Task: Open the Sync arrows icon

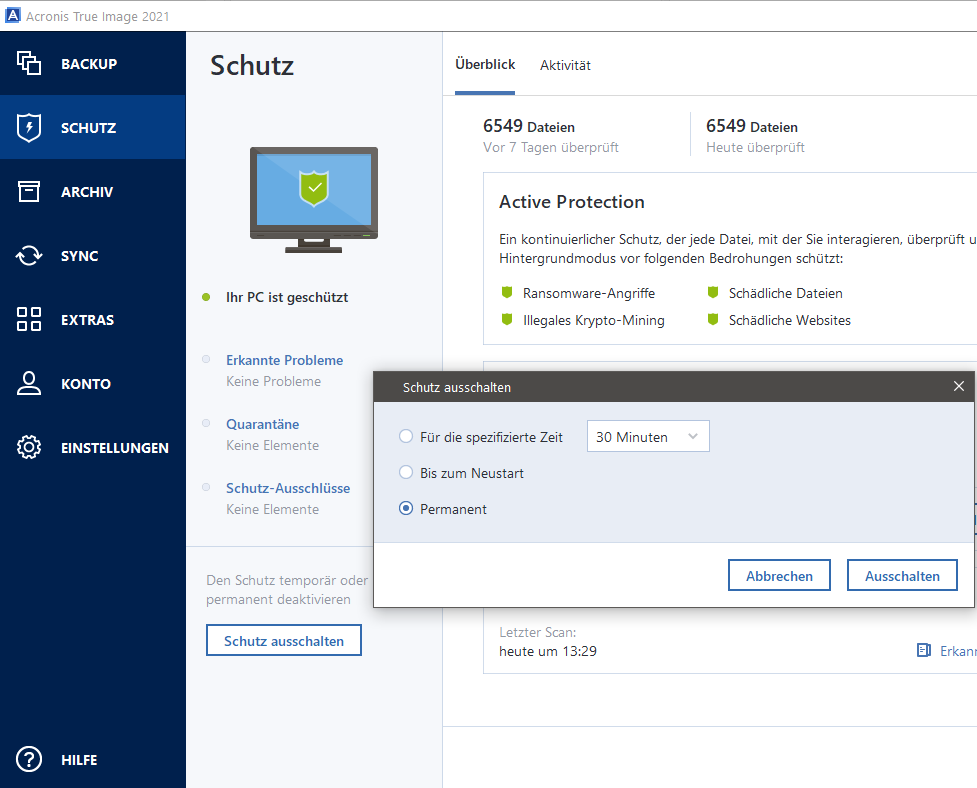Action: click(x=29, y=256)
